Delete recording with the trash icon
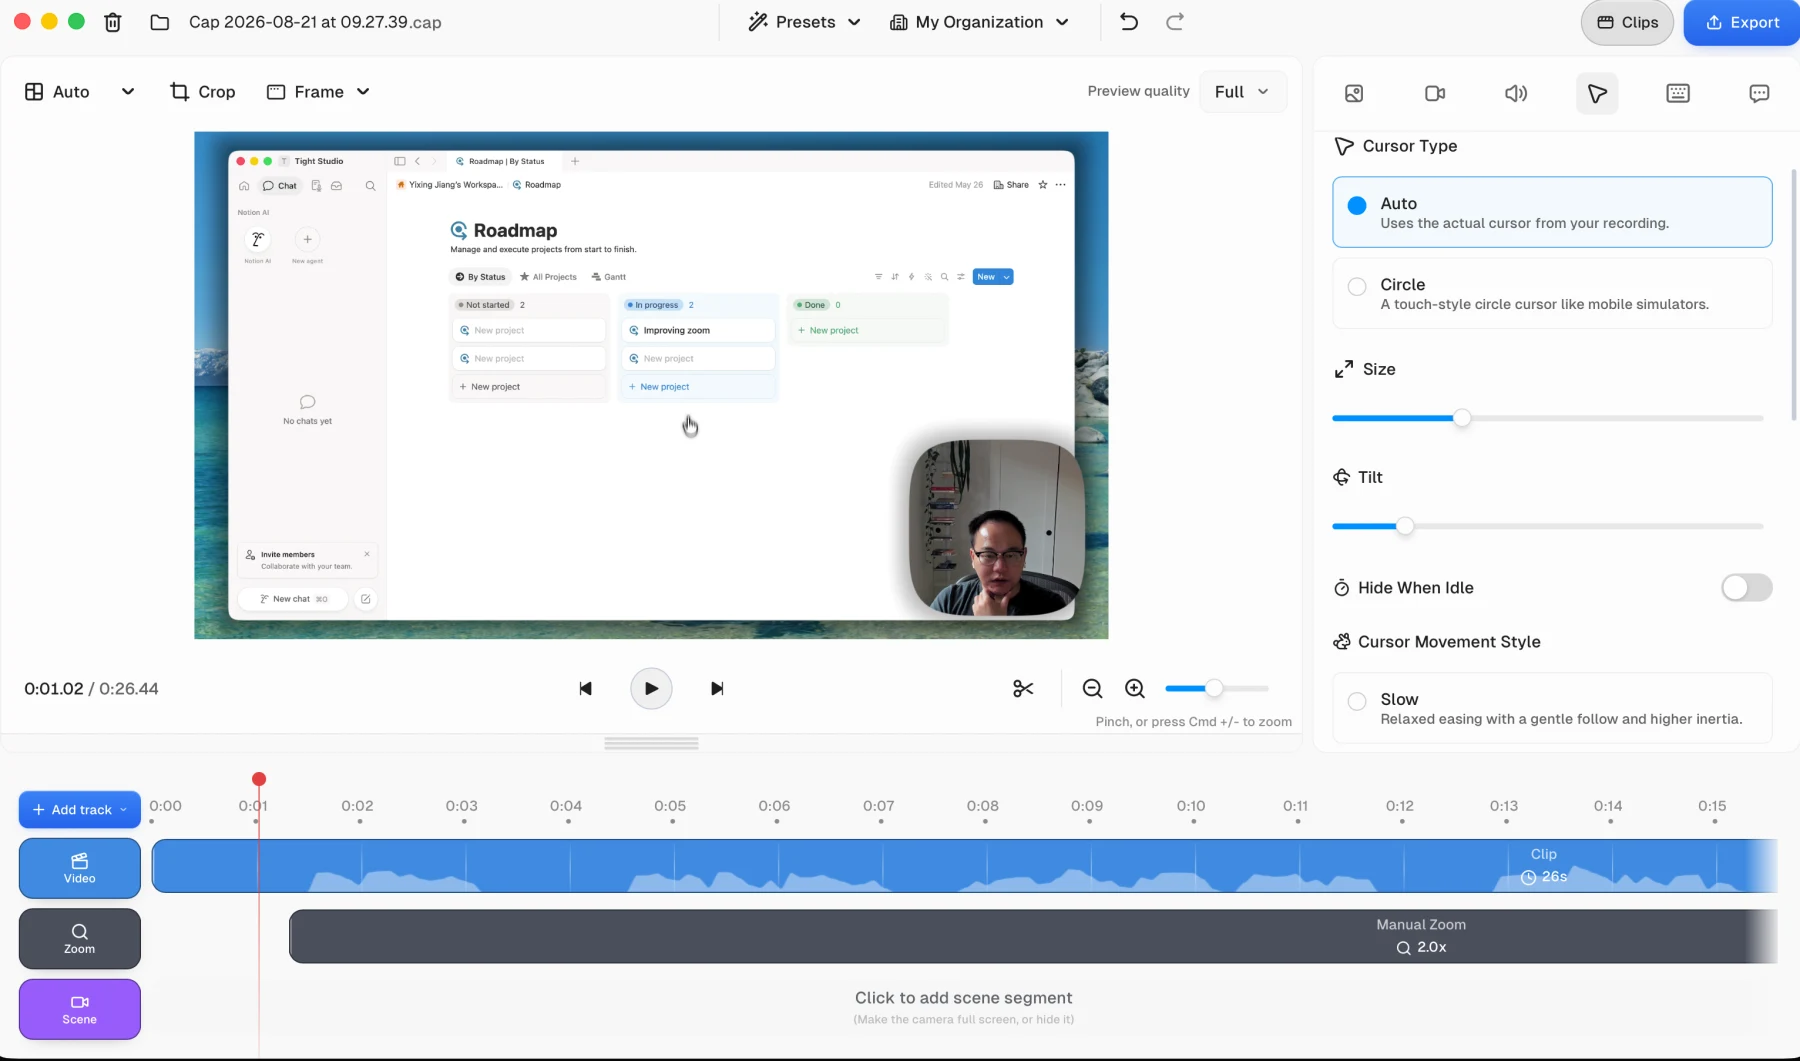Screen dimensions: 1800x1061 (112, 22)
